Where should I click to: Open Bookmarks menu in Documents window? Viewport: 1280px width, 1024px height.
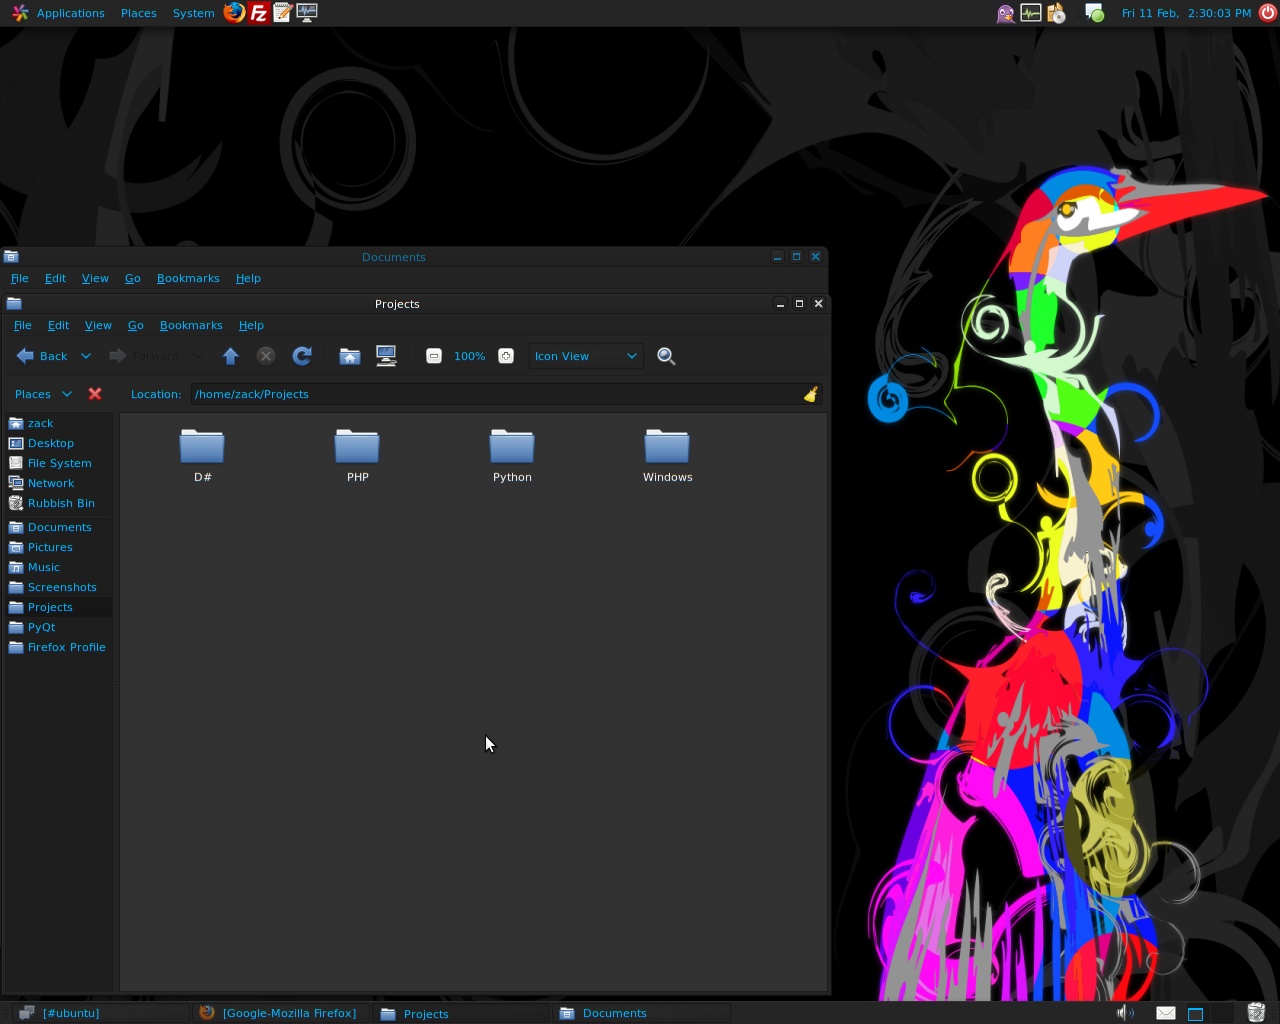pos(188,278)
